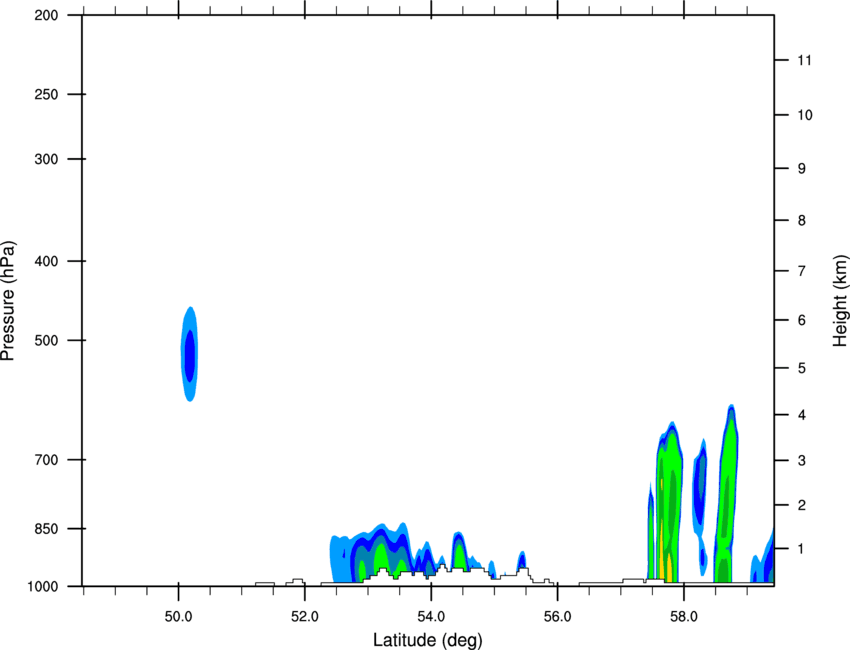Click the 500 pressure tick label

coord(46,340)
